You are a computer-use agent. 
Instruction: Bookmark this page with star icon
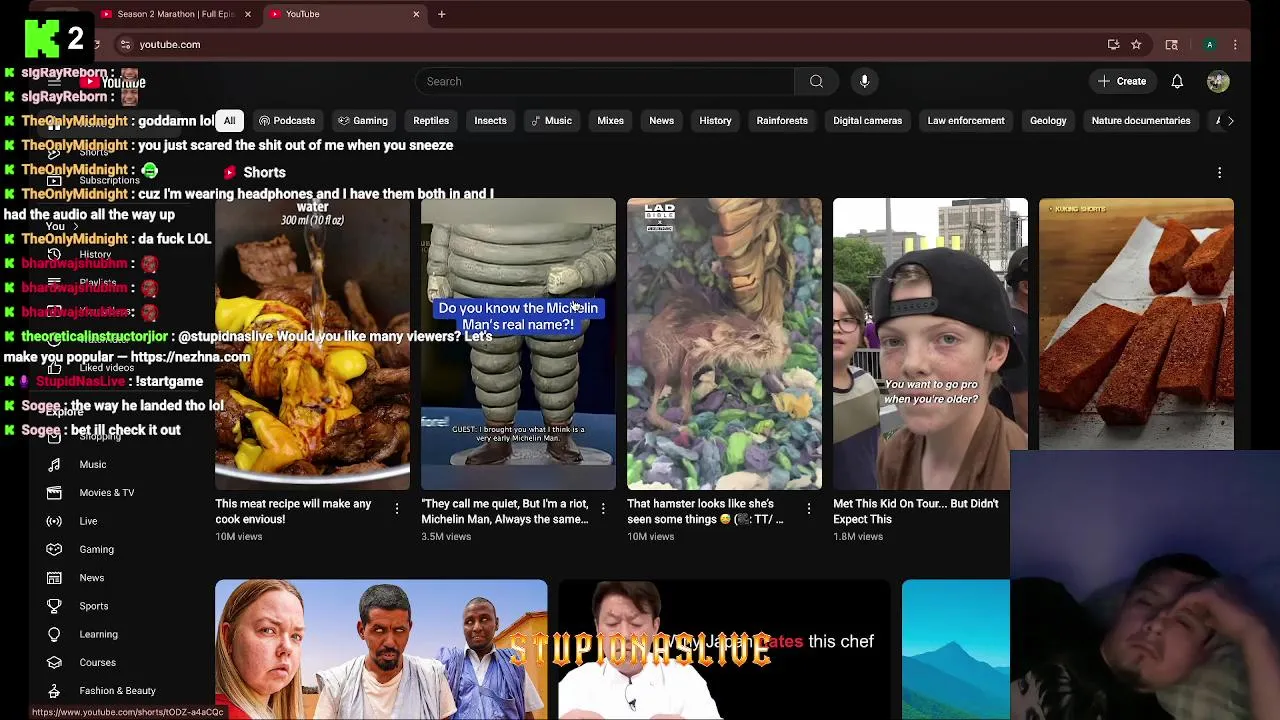click(1136, 44)
